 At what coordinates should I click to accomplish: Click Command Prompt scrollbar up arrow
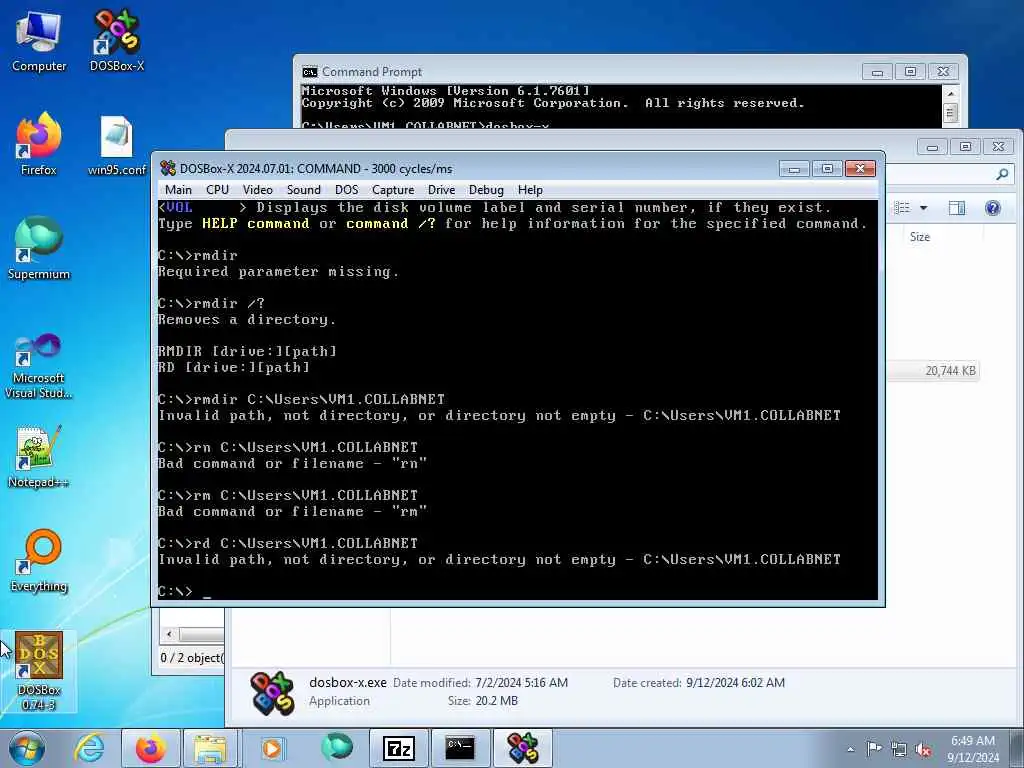click(x=951, y=93)
